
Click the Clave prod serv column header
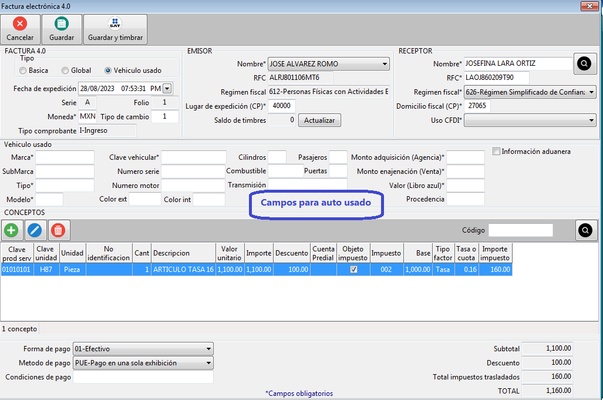click(17, 253)
